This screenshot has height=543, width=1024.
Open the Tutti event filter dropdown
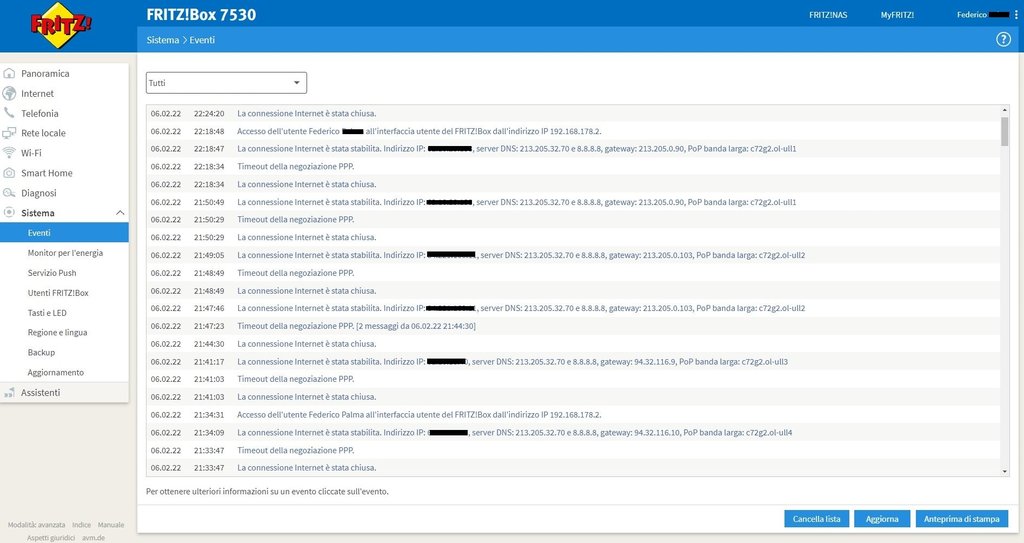pyautogui.click(x=226, y=83)
